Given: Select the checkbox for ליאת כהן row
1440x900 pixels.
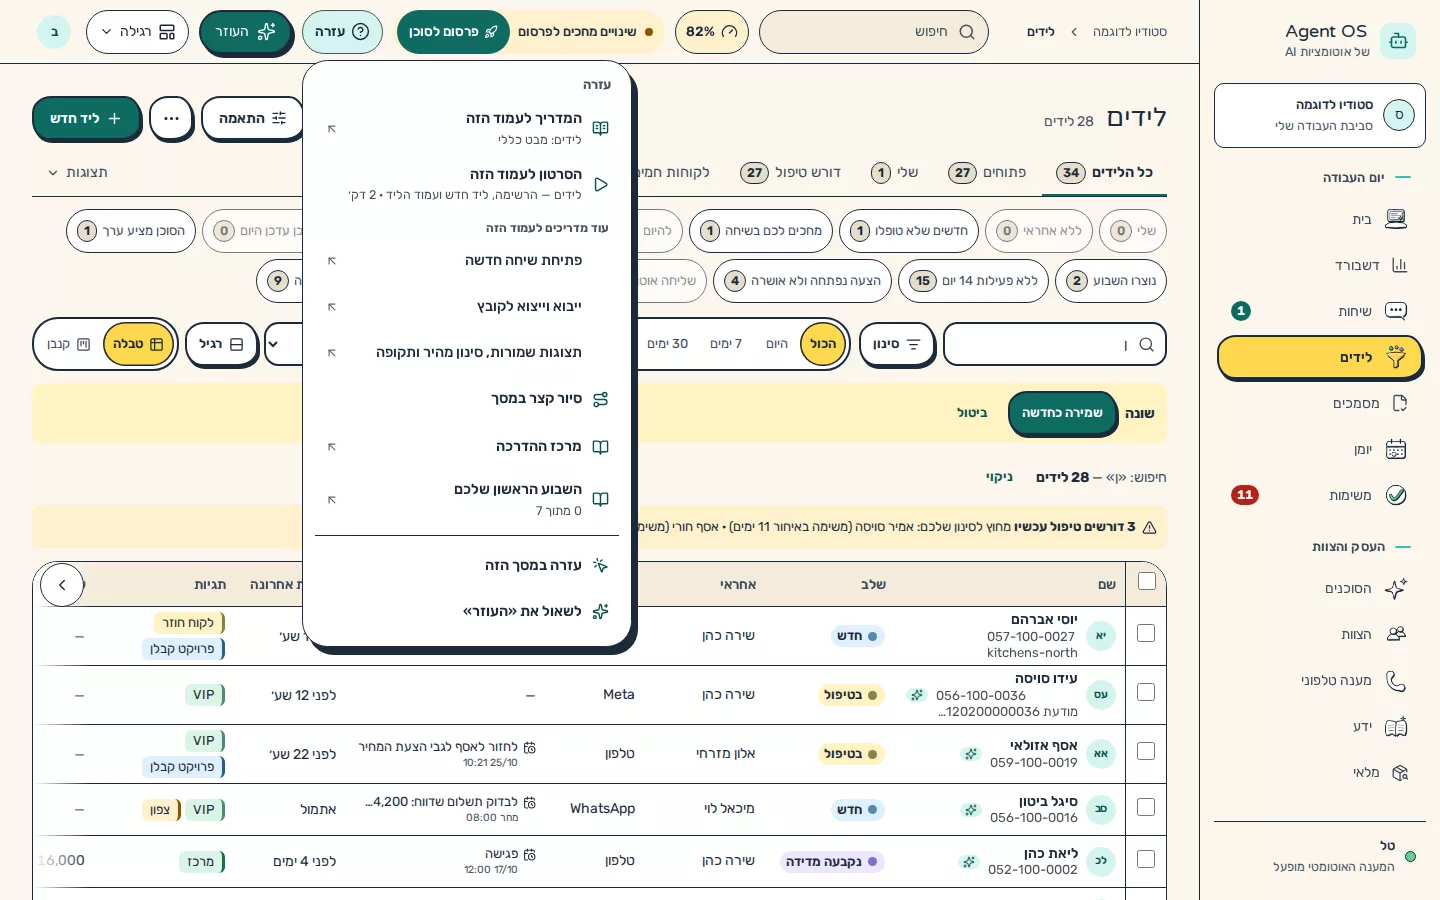Looking at the screenshot, I should 1146,859.
